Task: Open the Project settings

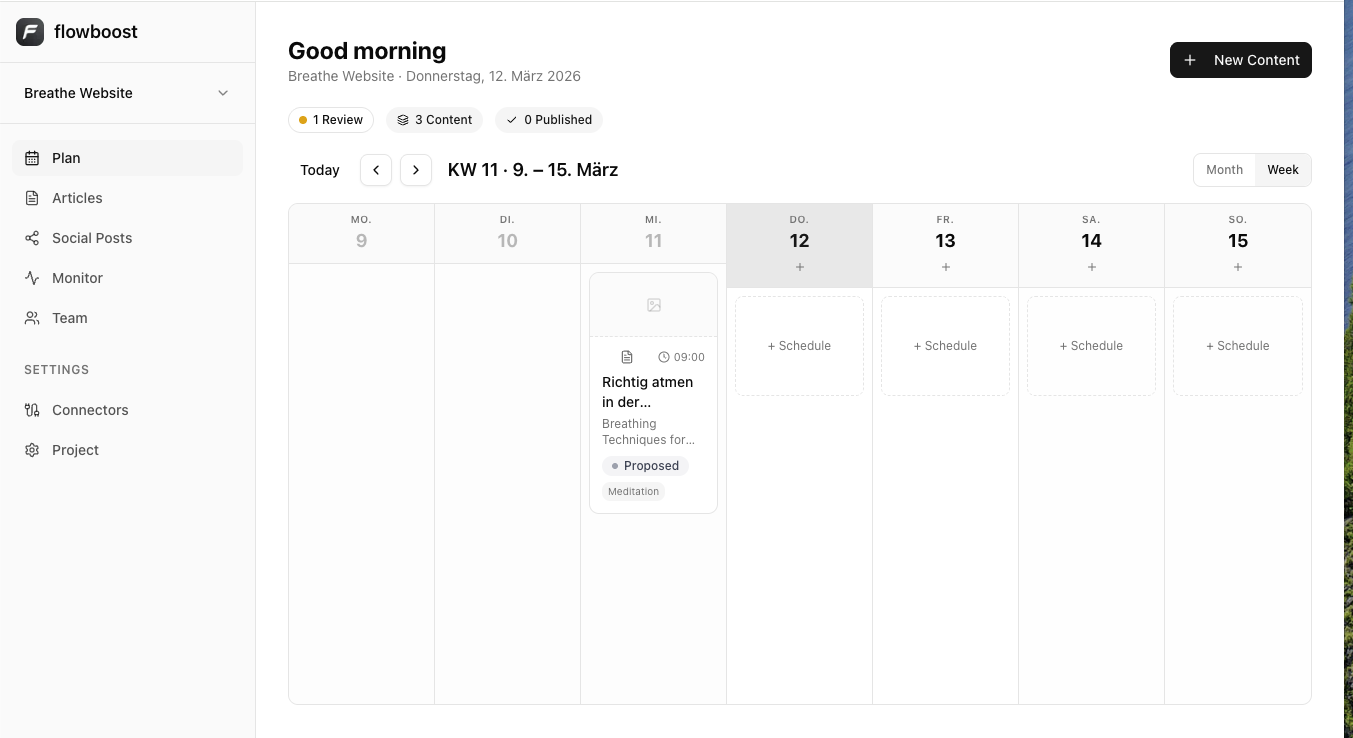Action: pos(75,450)
